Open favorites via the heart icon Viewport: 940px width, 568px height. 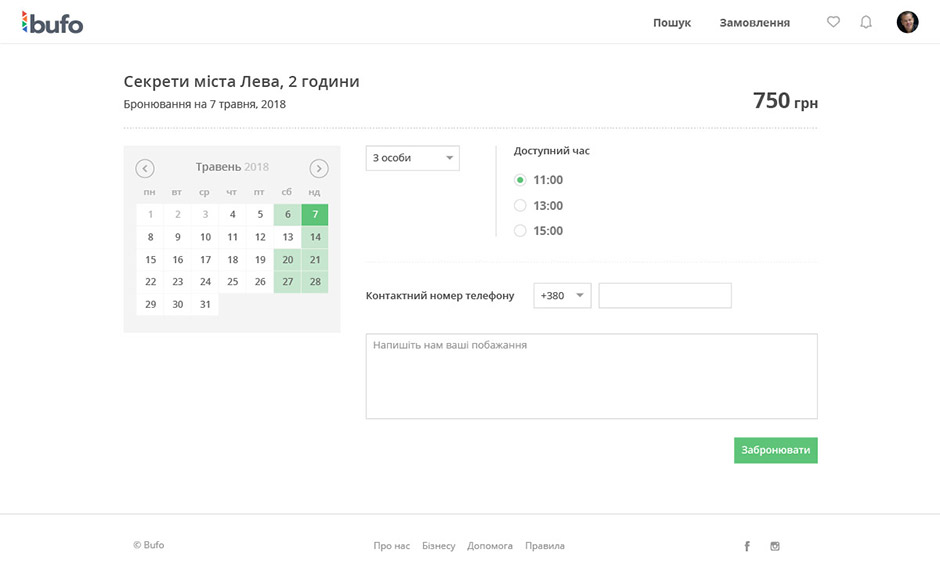tap(833, 22)
